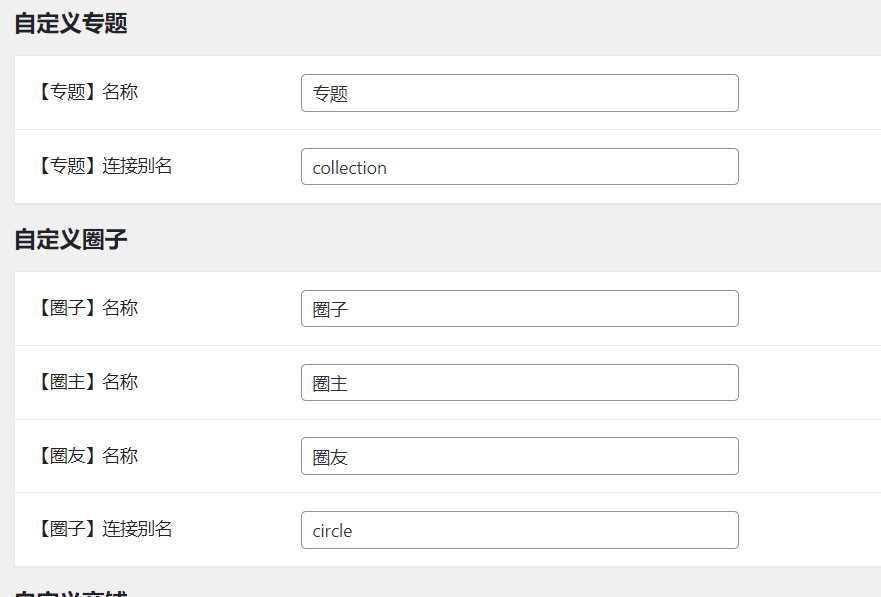Click the 【圈主】名称 label
The image size is (881, 597).
pyautogui.click(x=88, y=382)
